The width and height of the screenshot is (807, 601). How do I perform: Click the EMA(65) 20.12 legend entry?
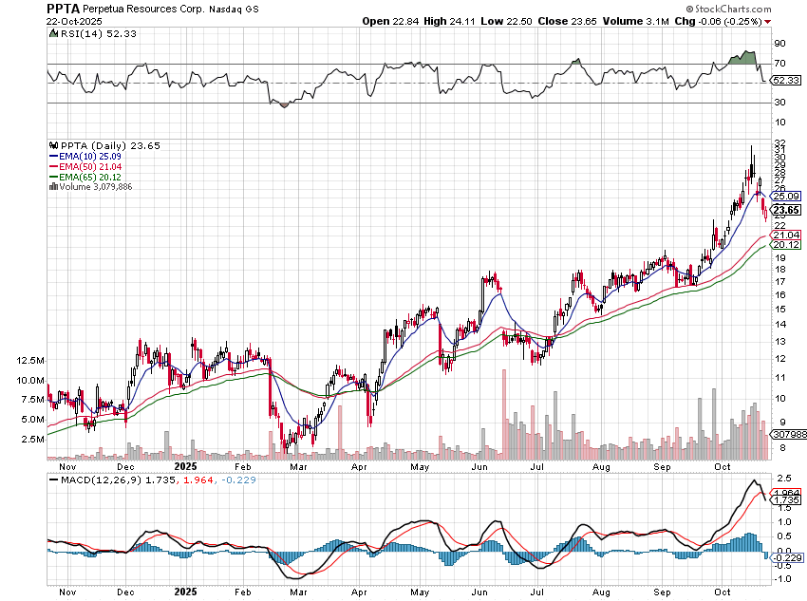tap(91, 177)
